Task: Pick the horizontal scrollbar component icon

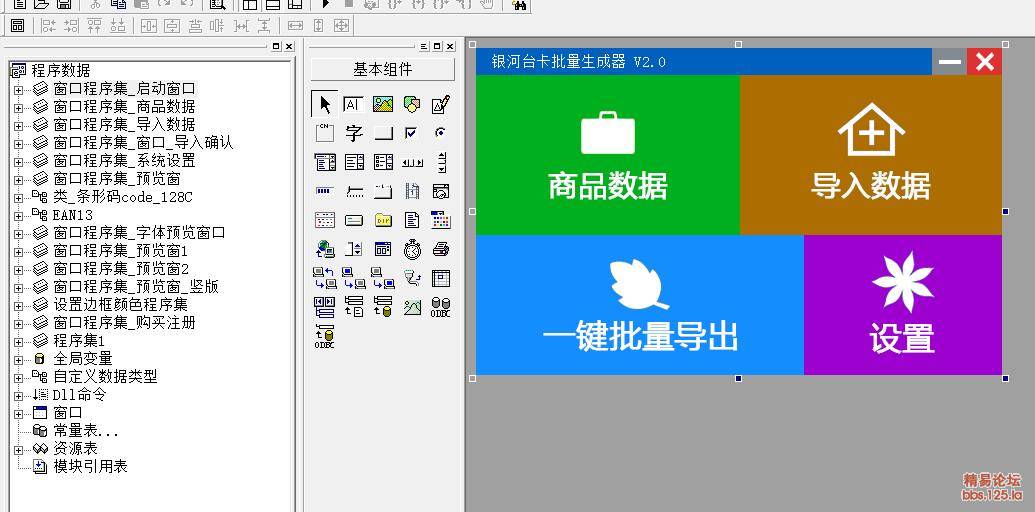Action: (x=412, y=162)
